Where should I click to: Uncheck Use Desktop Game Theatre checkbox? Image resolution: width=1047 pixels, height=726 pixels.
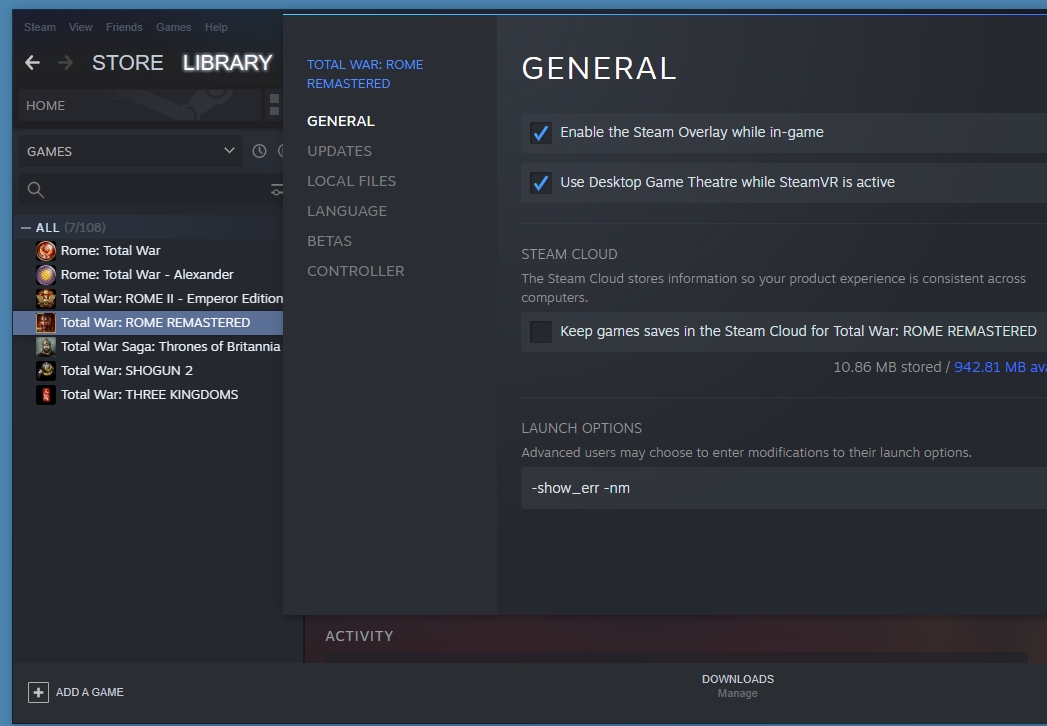pyautogui.click(x=541, y=182)
